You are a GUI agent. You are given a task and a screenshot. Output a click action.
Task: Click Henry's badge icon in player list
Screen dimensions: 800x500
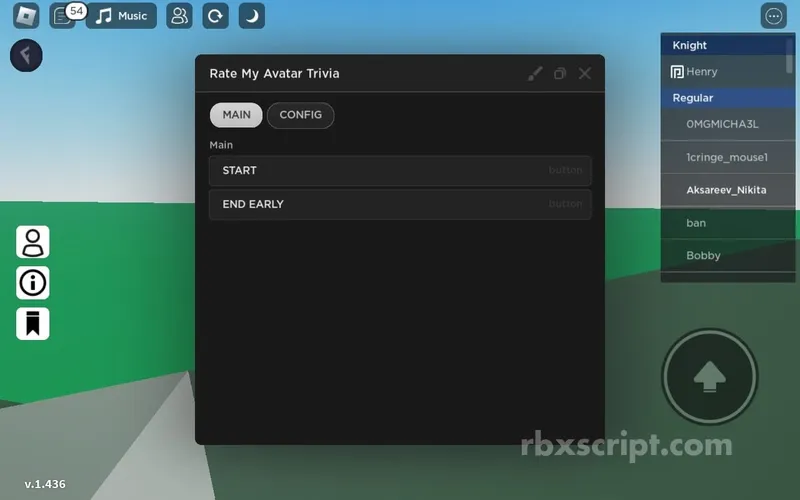[x=677, y=72]
